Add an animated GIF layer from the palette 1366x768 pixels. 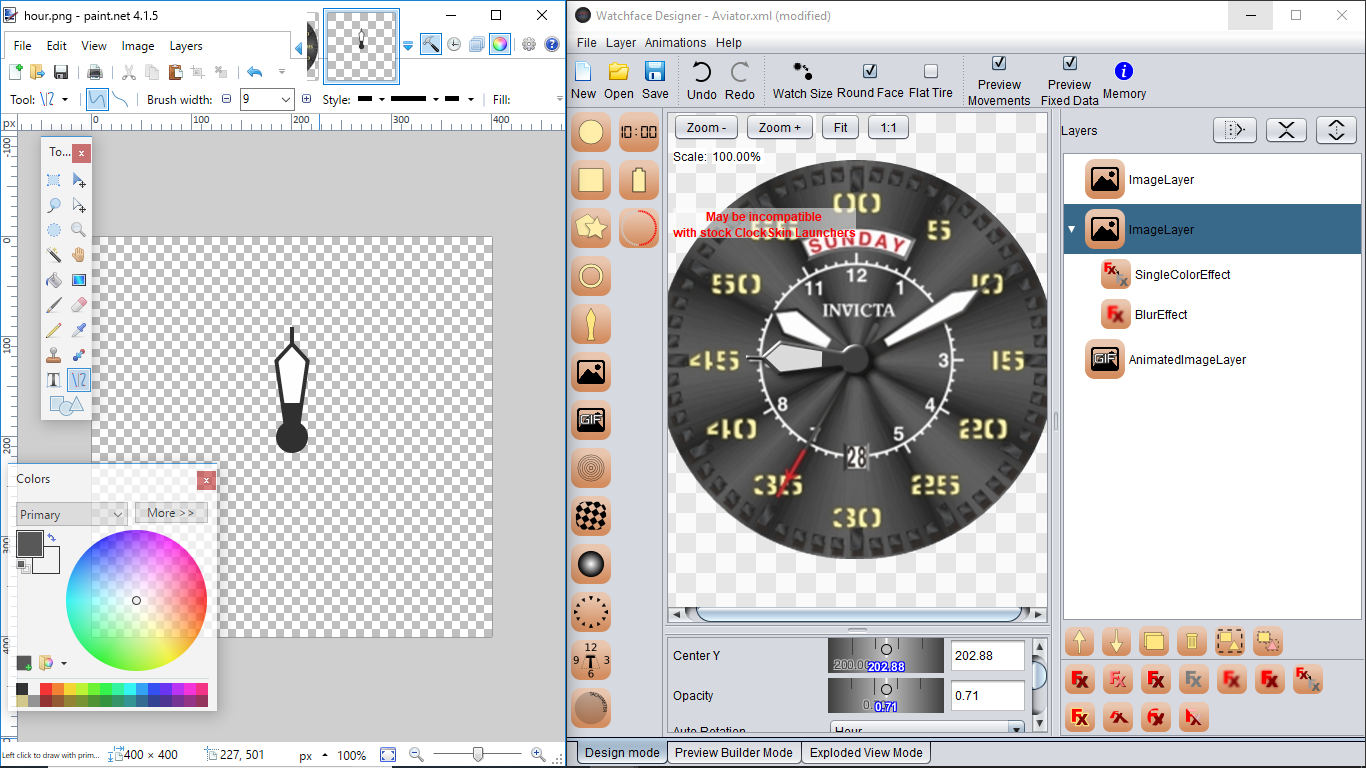[x=591, y=420]
